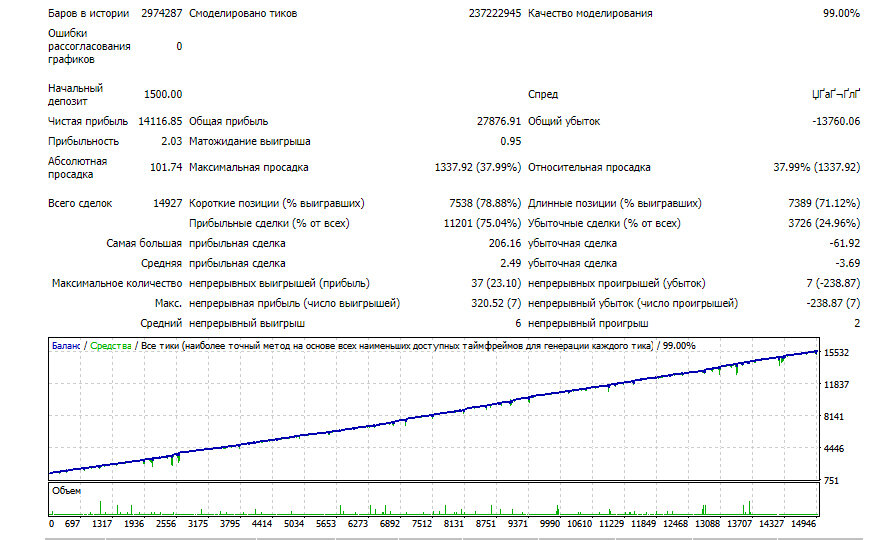The width and height of the screenshot is (885, 540).
Task: Select the profit factor value 2.03
Action: pos(172,141)
